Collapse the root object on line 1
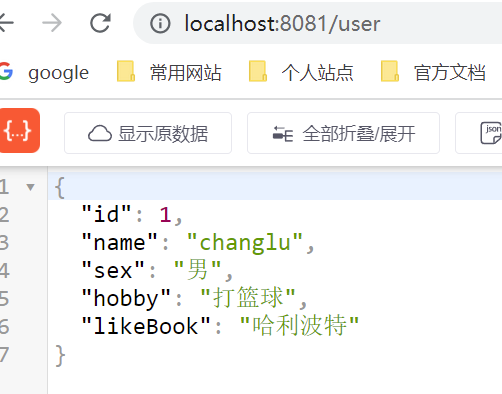Viewport: 502px width, 394px height. [x=30, y=187]
